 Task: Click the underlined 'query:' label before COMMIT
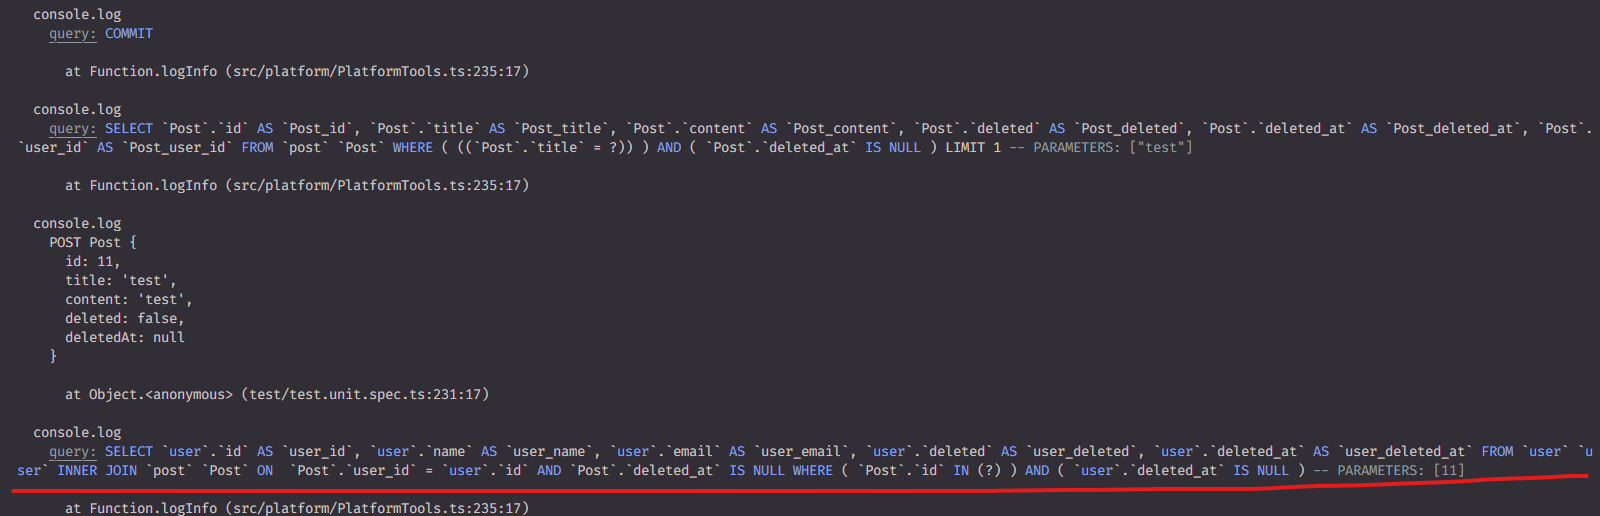[x=73, y=33]
